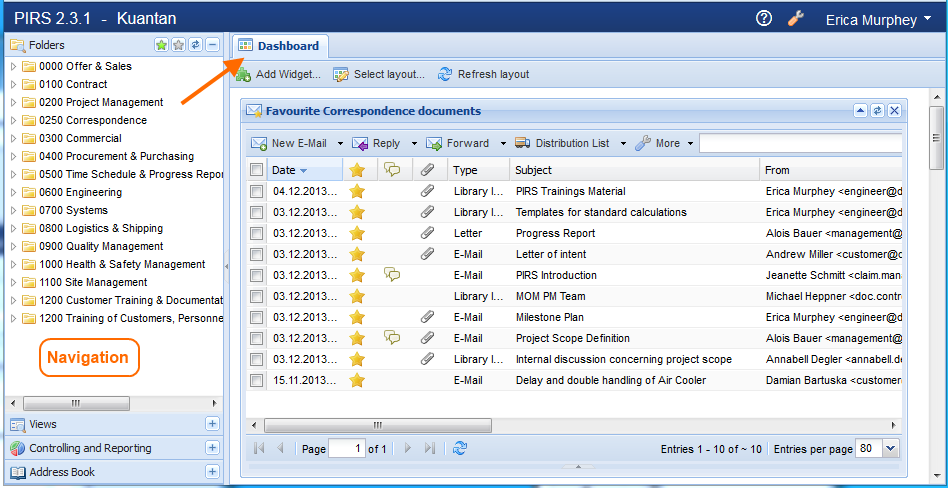Click paperclip on Progress Report row

click(427, 233)
